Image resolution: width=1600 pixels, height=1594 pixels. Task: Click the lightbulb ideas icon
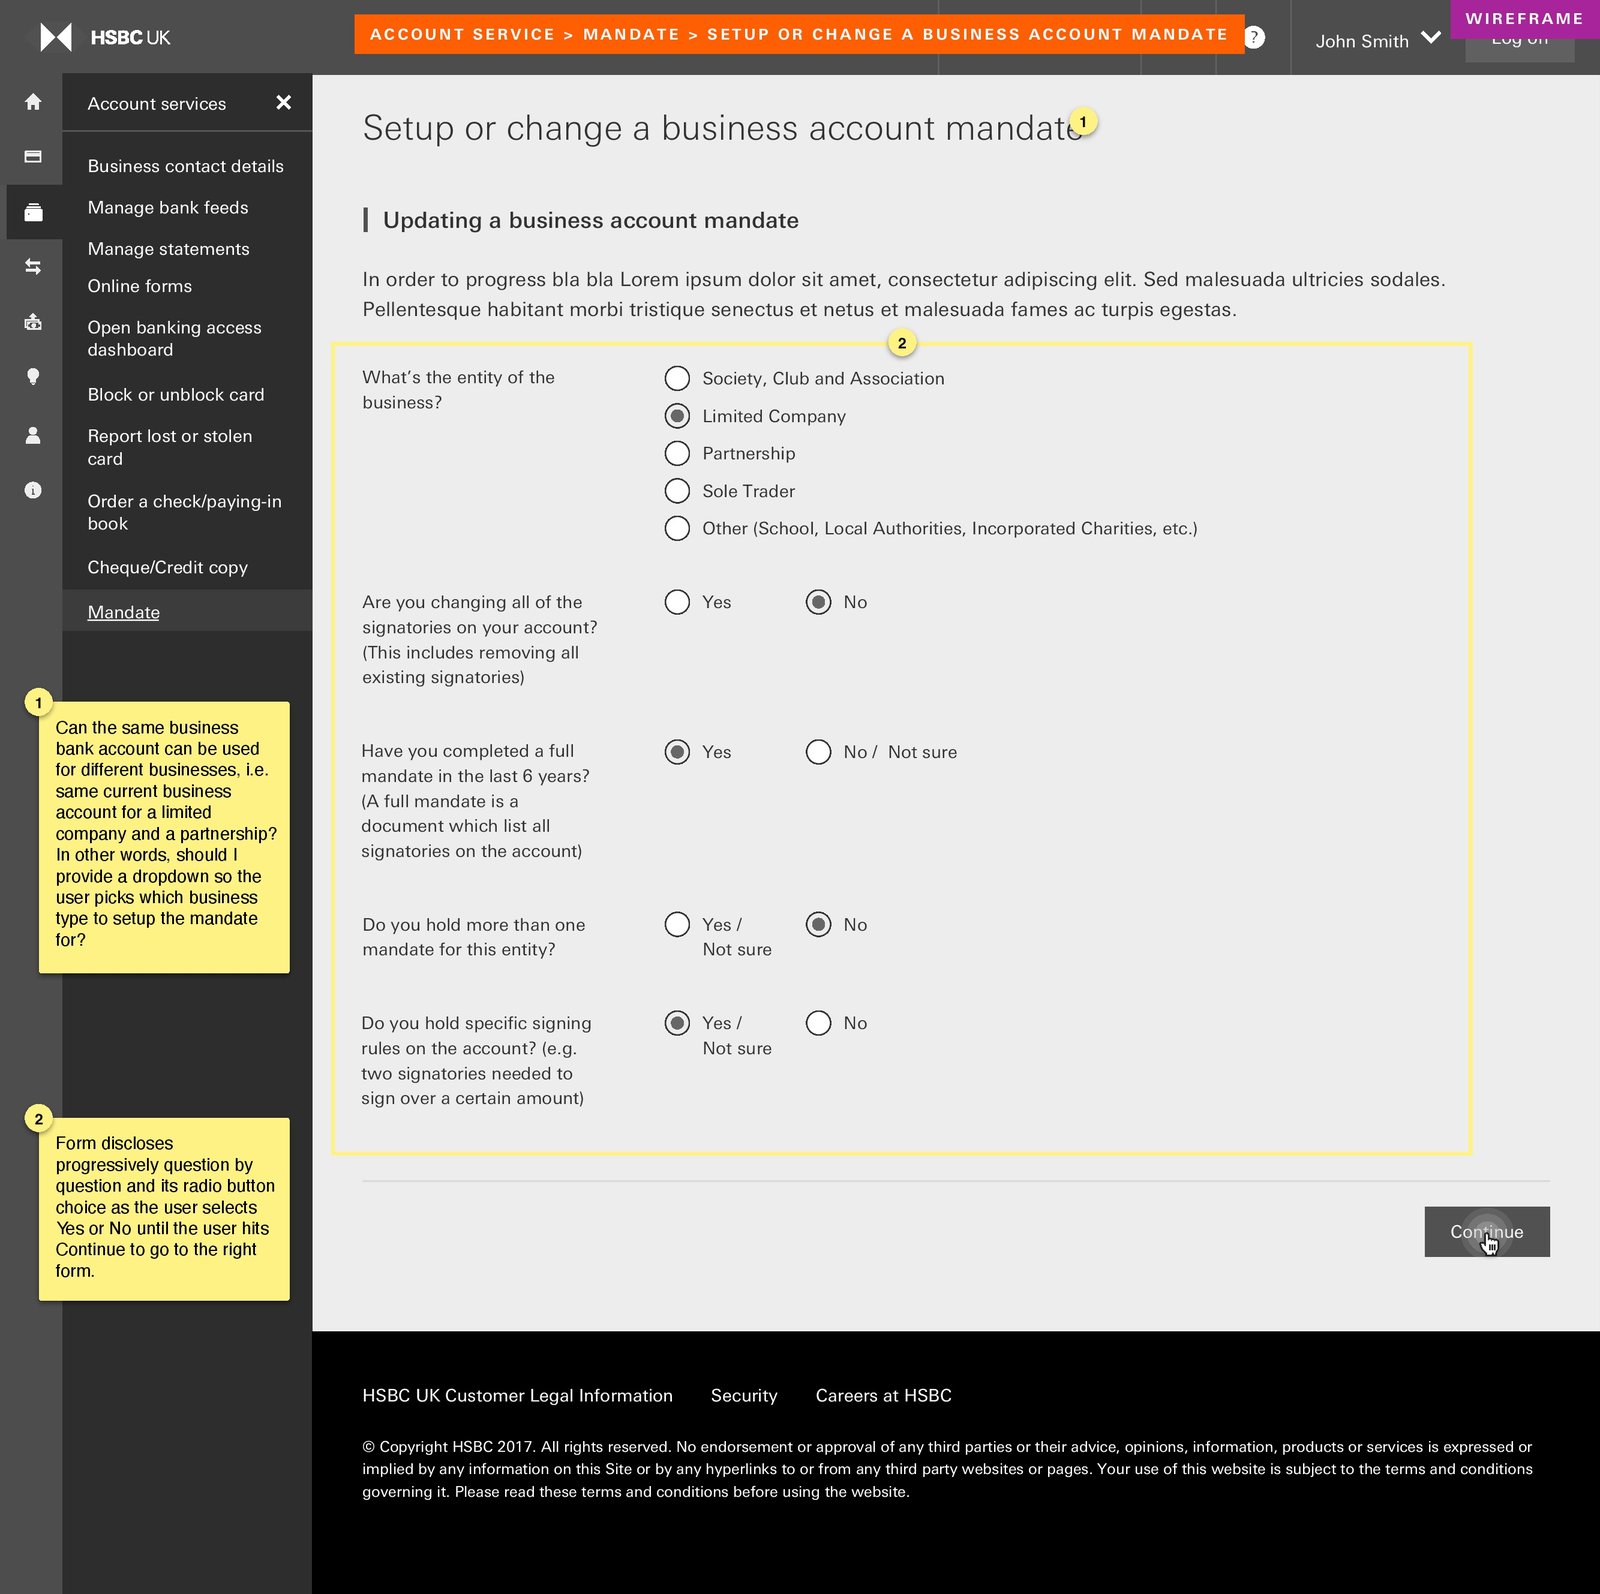[33, 378]
